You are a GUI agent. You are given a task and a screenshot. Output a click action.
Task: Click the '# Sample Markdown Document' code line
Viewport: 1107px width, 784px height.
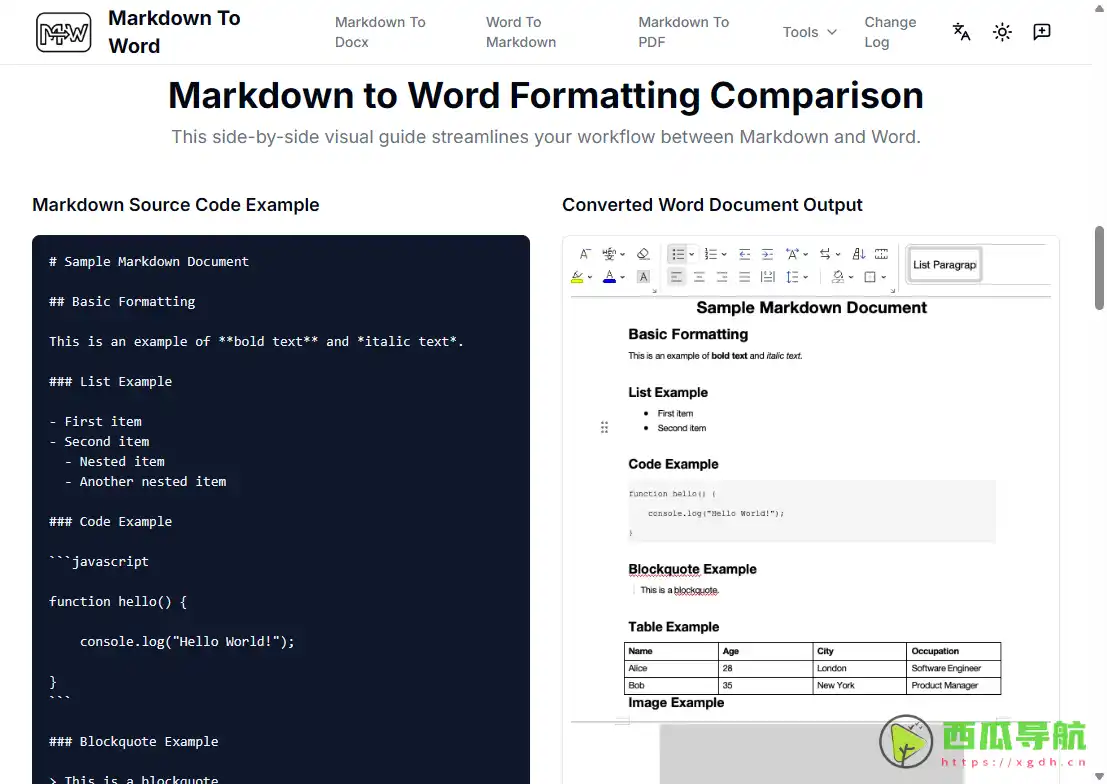coord(148,261)
